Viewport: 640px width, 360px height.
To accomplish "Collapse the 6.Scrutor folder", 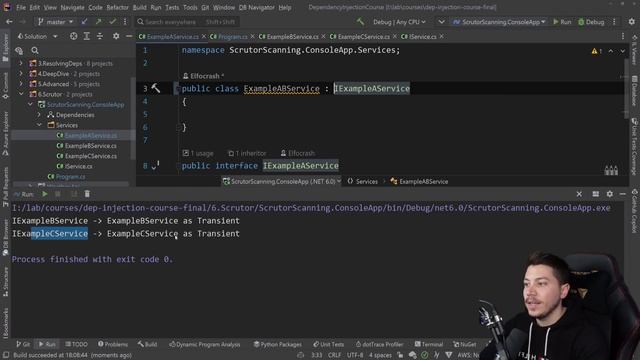I will pos(21,94).
